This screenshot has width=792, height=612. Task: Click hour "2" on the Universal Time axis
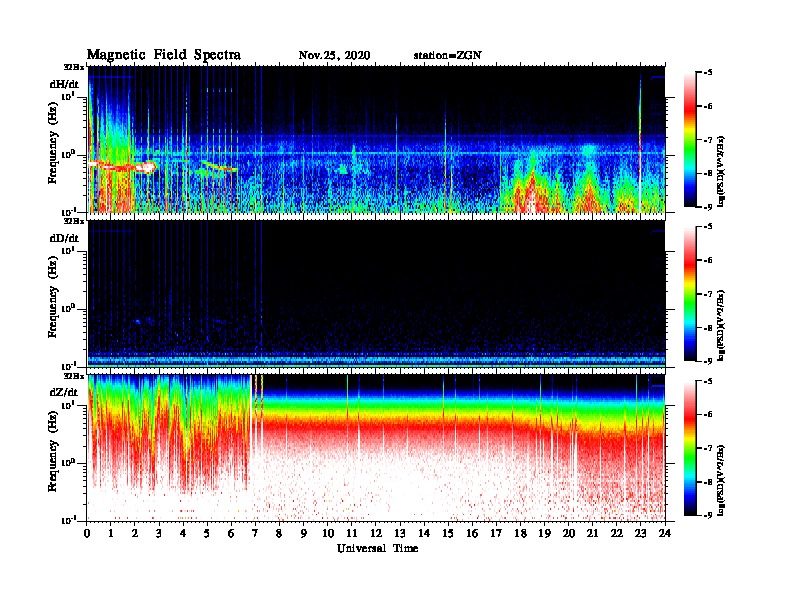[x=135, y=534]
